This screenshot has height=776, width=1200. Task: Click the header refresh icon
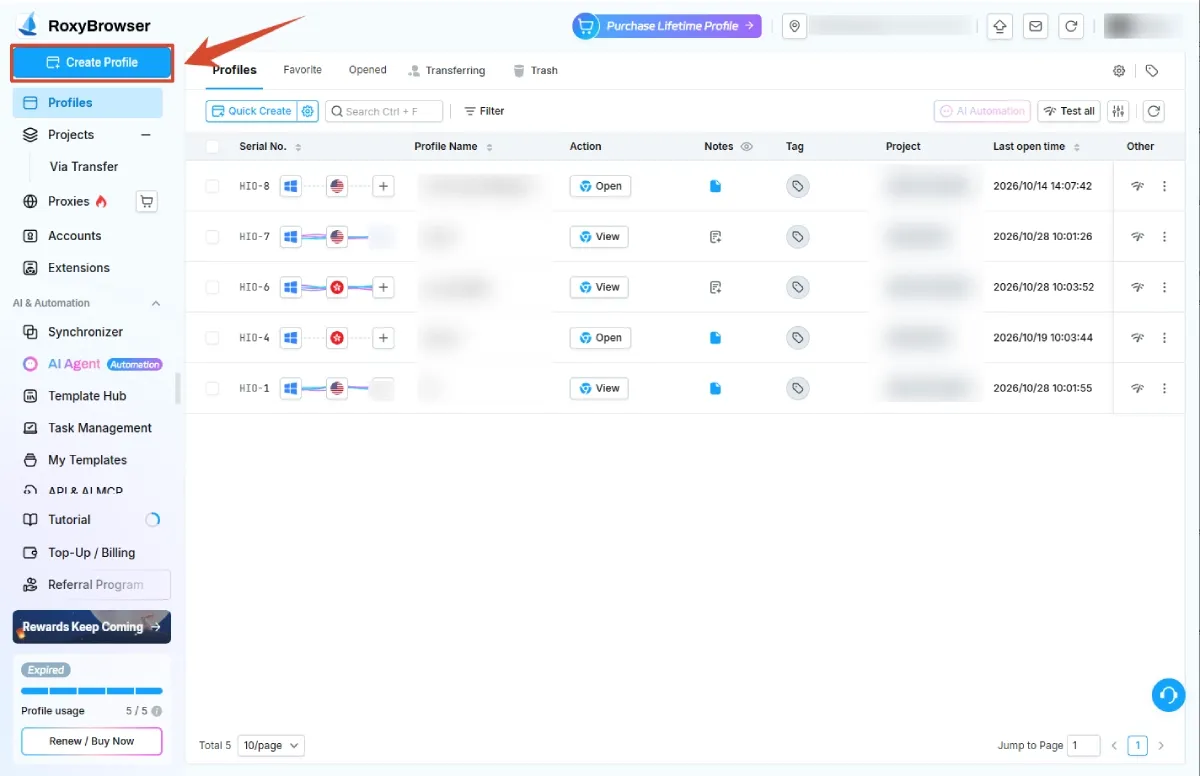tap(1071, 27)
